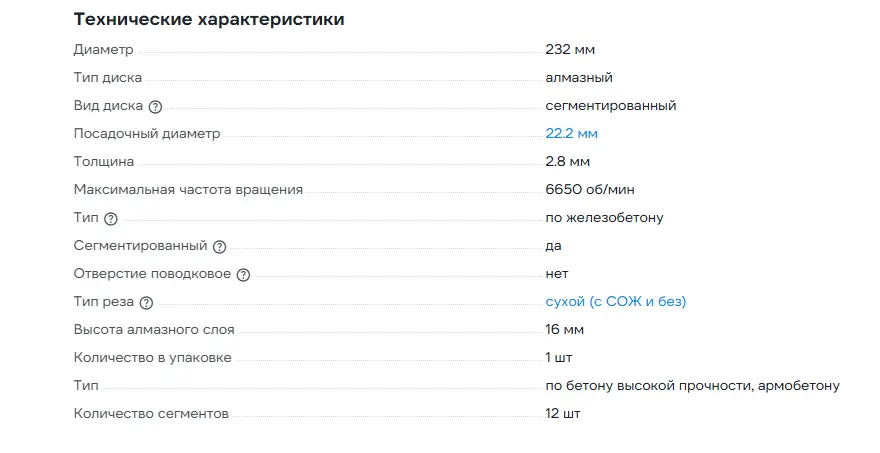Open the сухой (с СОЖ и без) link

coord(615,301)
